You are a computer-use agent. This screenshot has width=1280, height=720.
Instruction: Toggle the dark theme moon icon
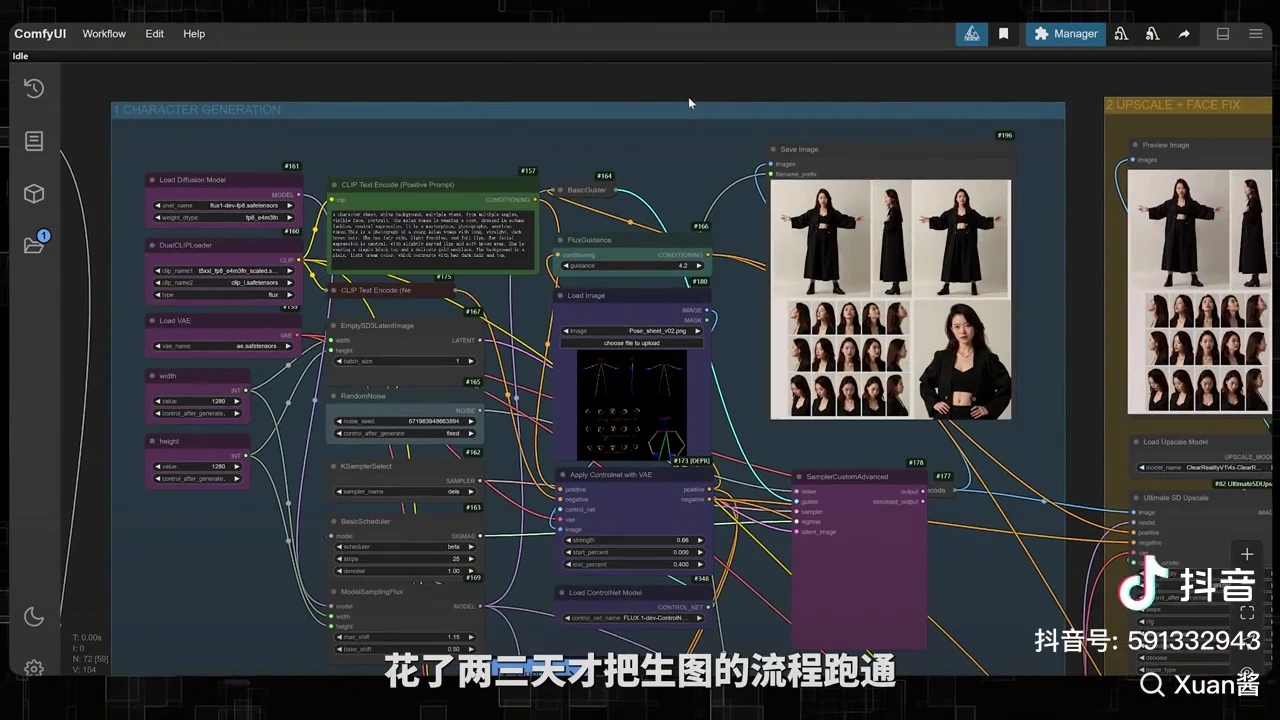34,616
